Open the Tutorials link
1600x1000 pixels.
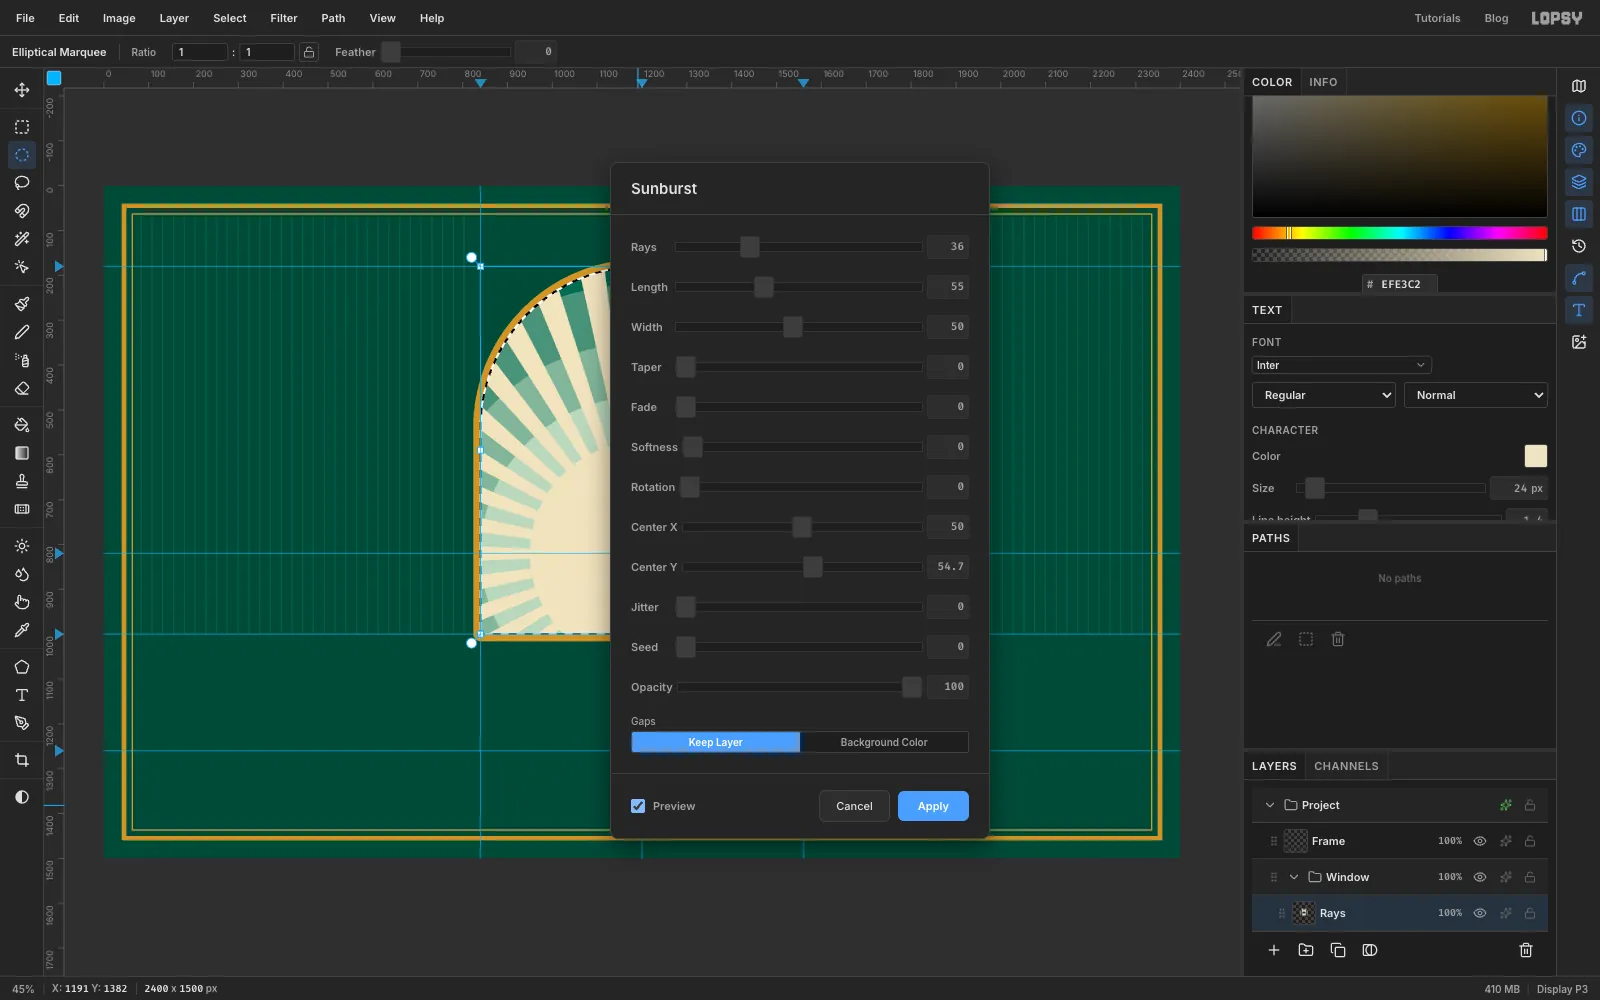click(1437, 18)
